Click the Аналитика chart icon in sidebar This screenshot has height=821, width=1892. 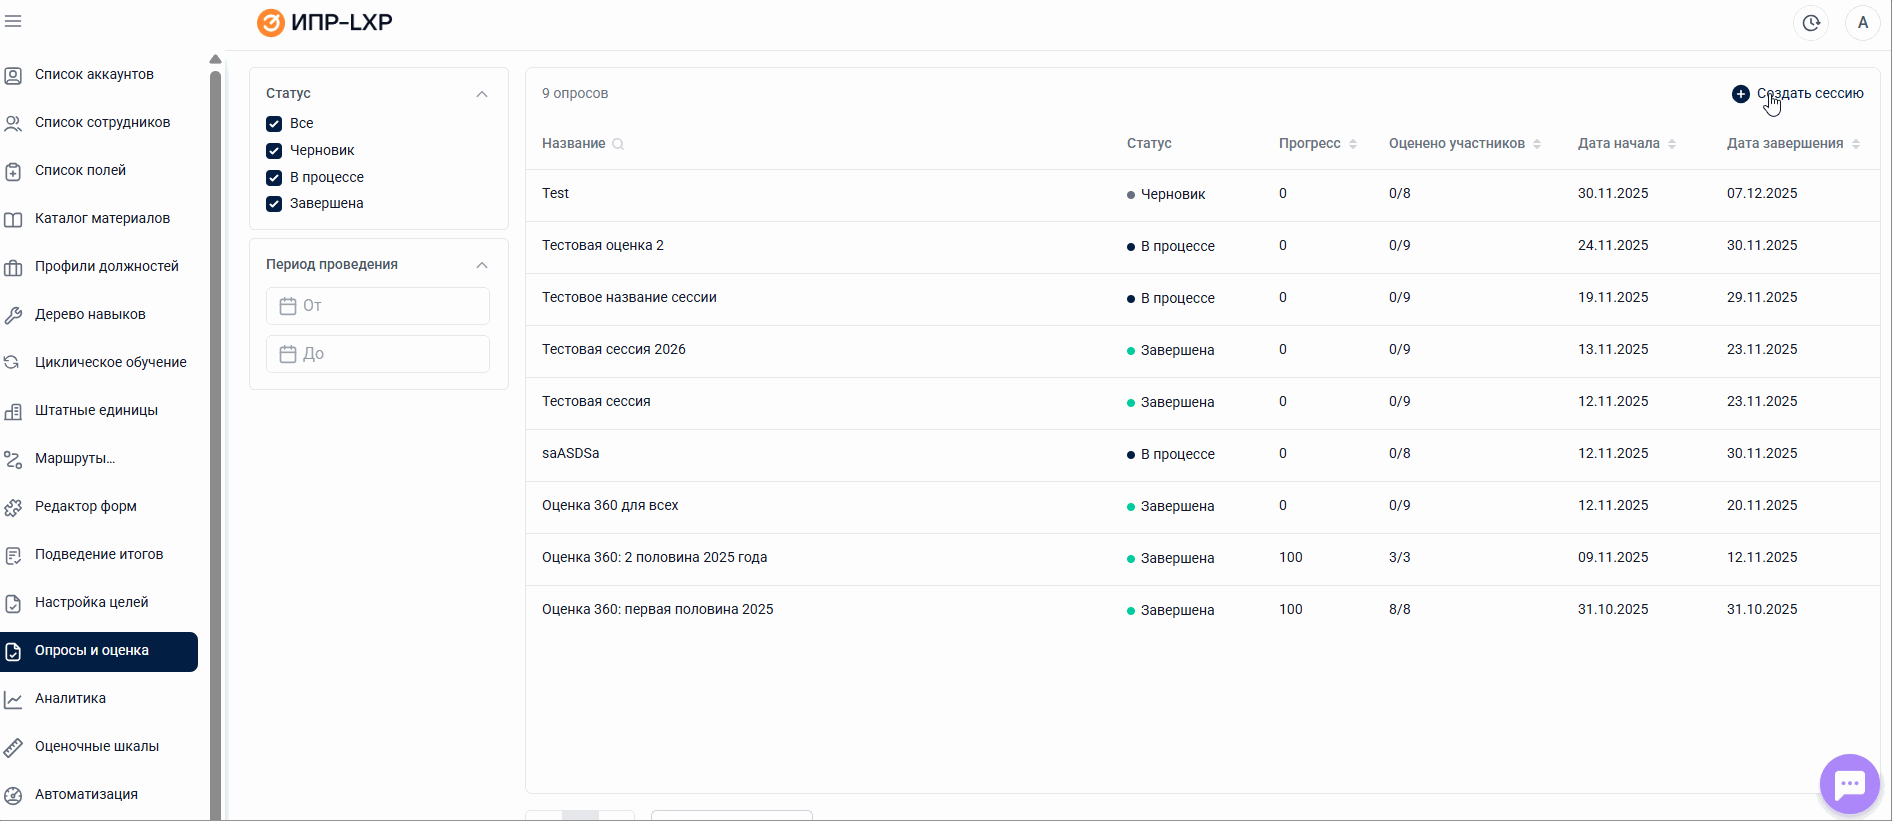[13, 699]
